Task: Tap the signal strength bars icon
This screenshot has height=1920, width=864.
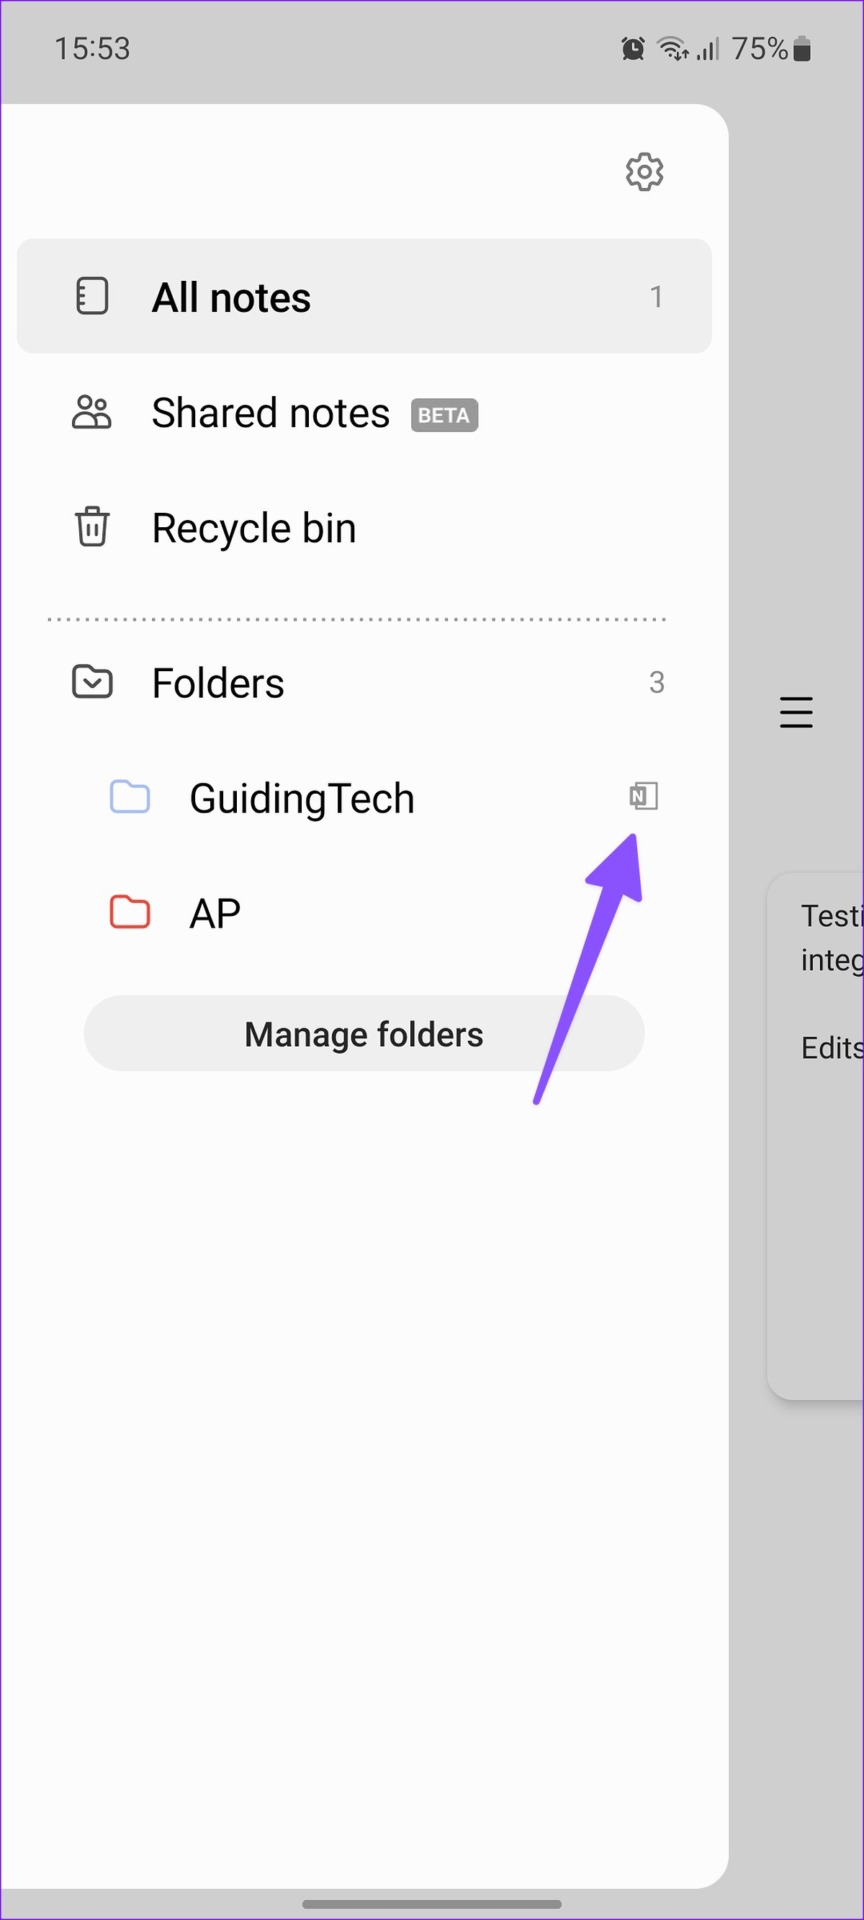Action: click(708, 48)
